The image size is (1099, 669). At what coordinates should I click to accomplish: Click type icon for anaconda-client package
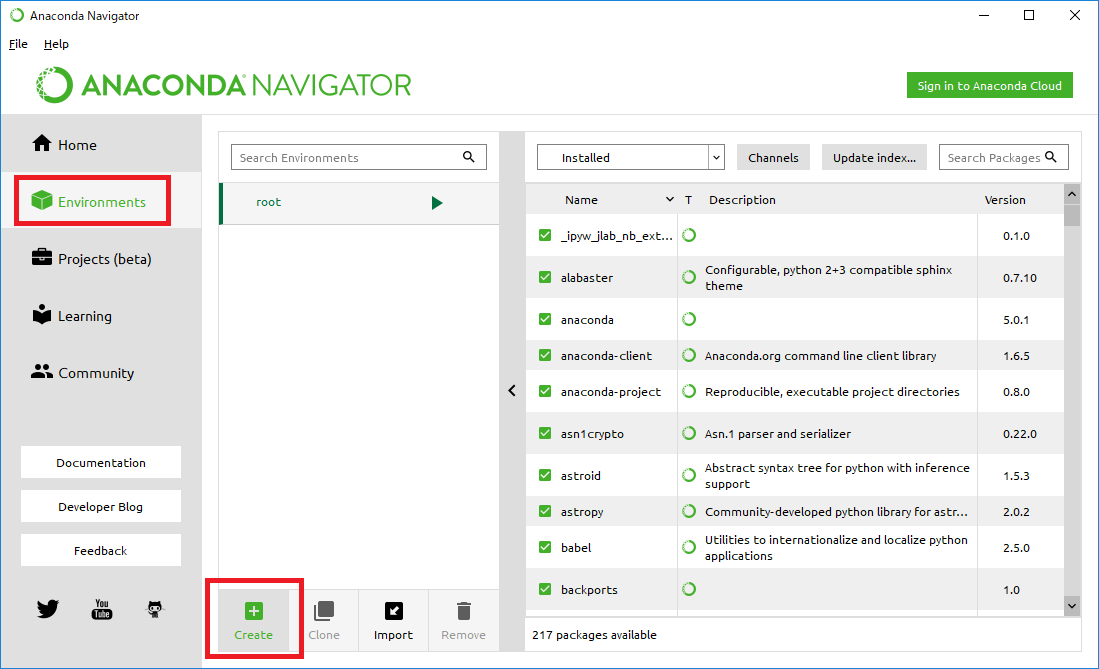pos(689,356)
